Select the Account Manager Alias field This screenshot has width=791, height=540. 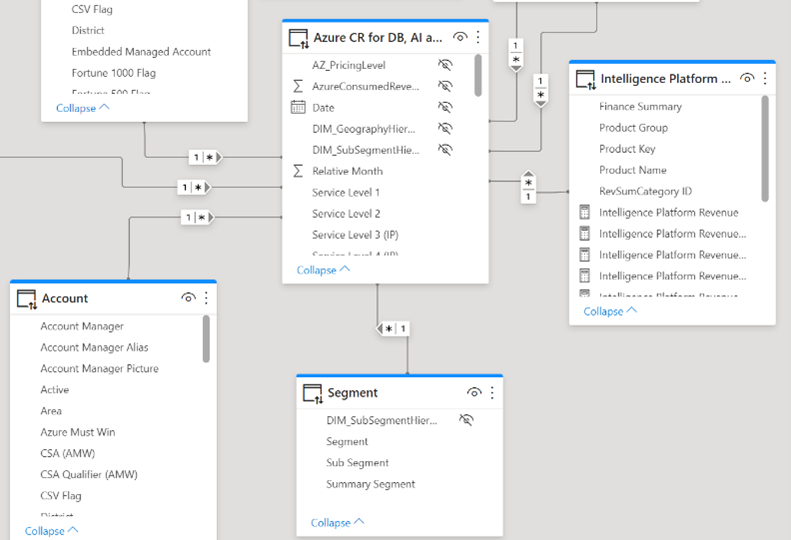click(94, 347)
